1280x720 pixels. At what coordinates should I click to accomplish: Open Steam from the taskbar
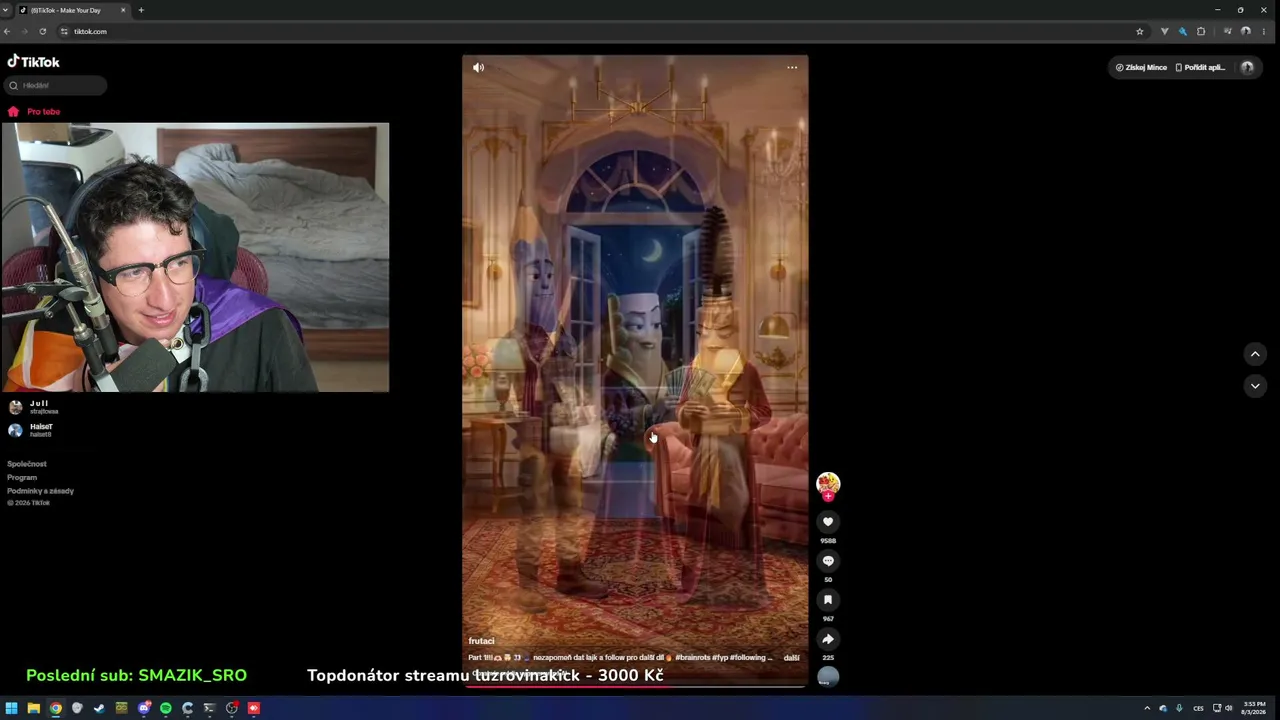tap(99, 708)
